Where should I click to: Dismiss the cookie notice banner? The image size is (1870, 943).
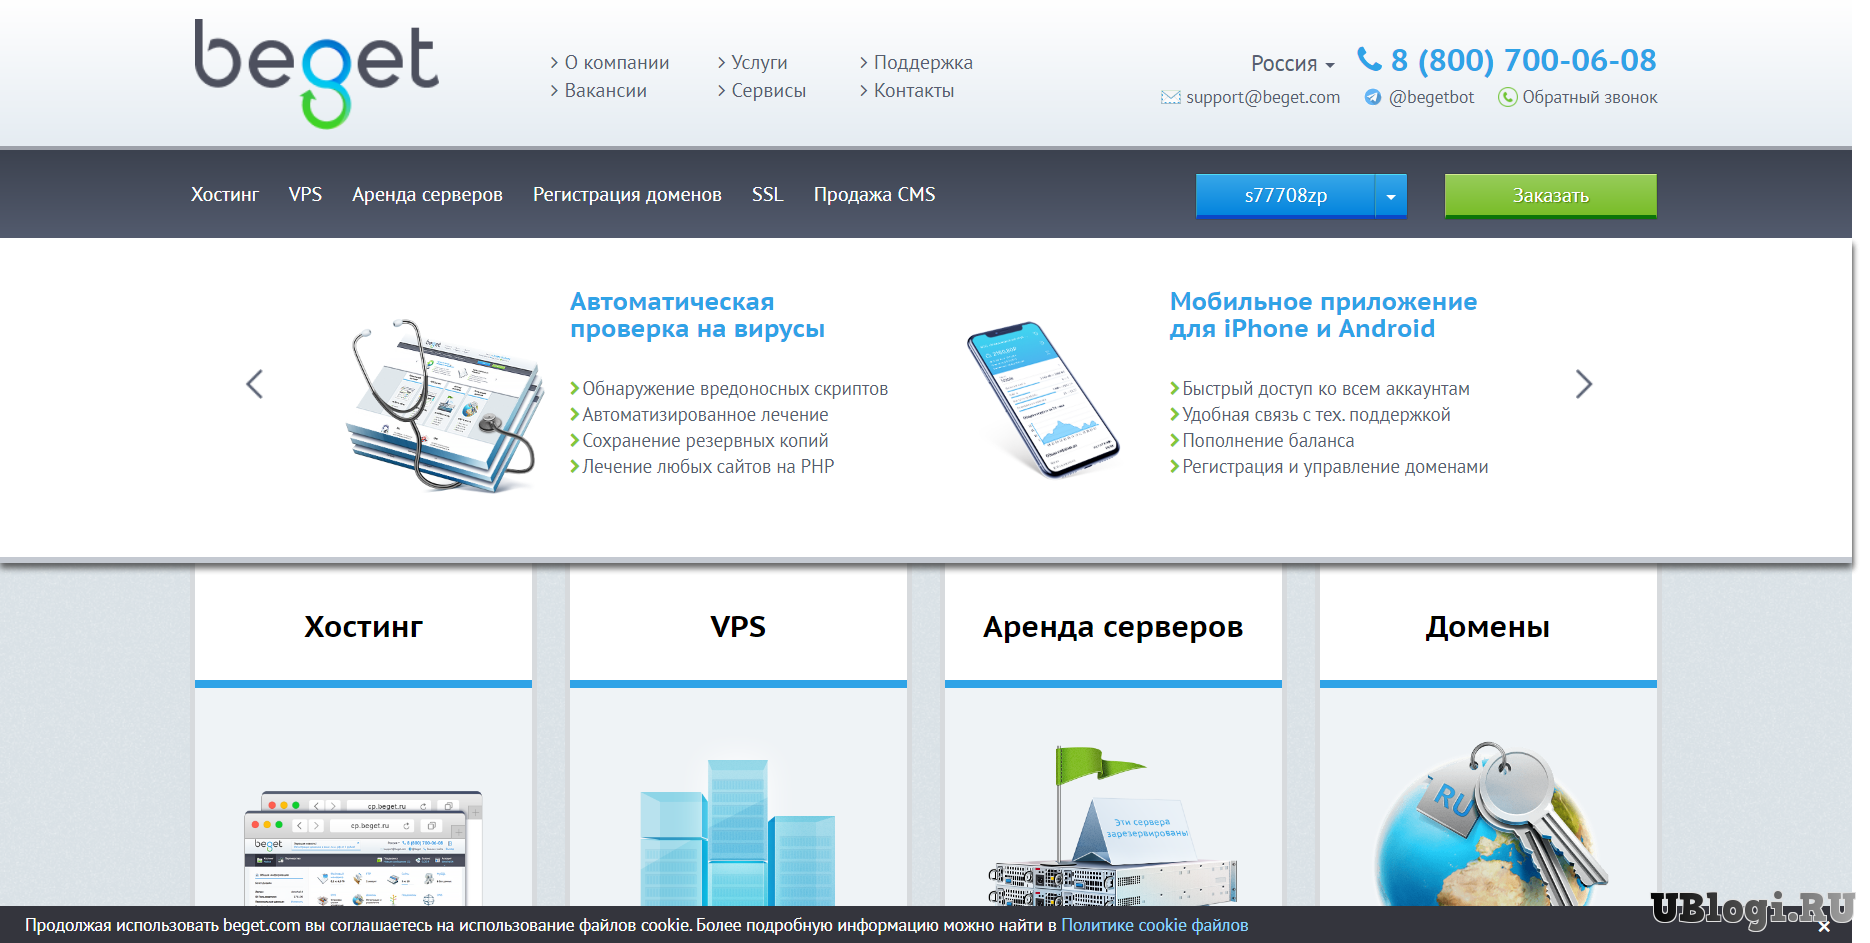coord(1824,927)
